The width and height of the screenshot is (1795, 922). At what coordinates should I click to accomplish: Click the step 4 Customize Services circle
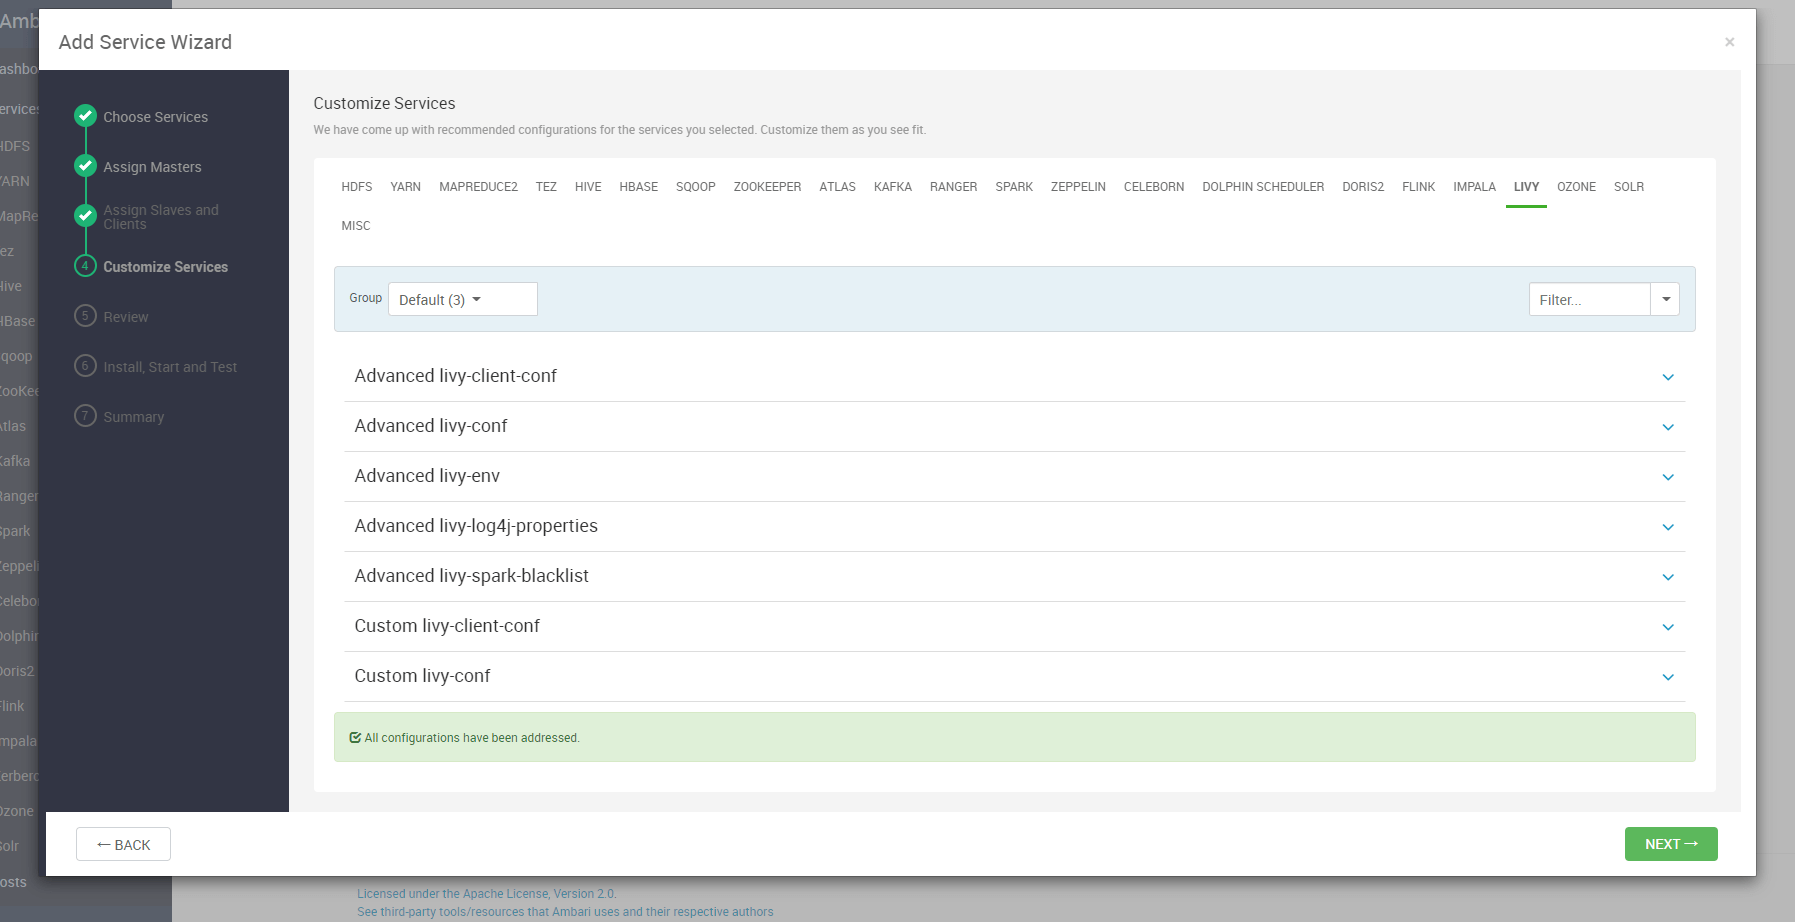click(86, 266)
